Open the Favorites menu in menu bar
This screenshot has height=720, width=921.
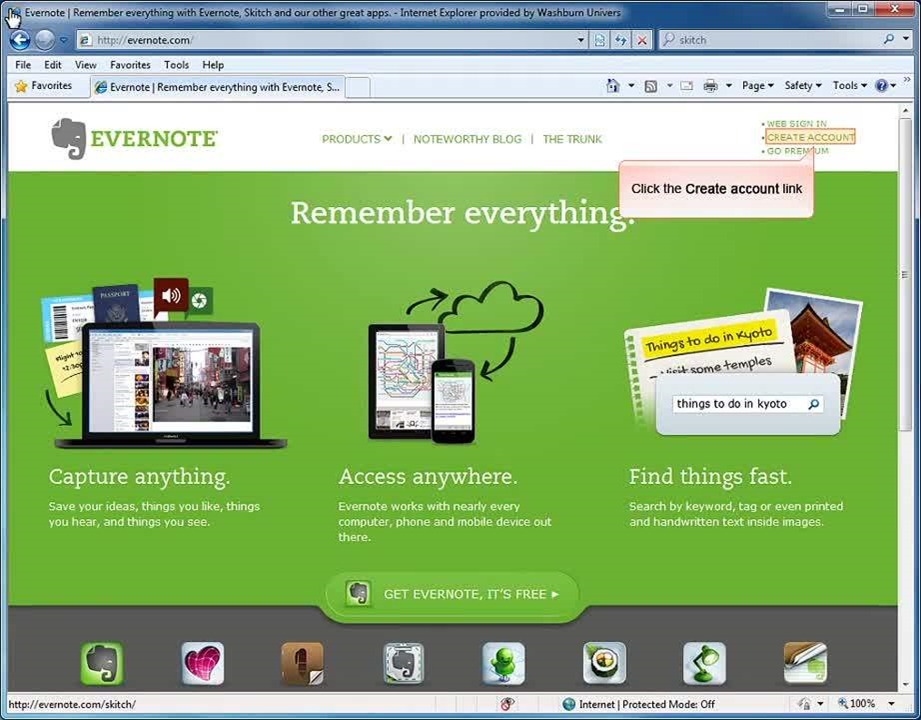point(130,65)
